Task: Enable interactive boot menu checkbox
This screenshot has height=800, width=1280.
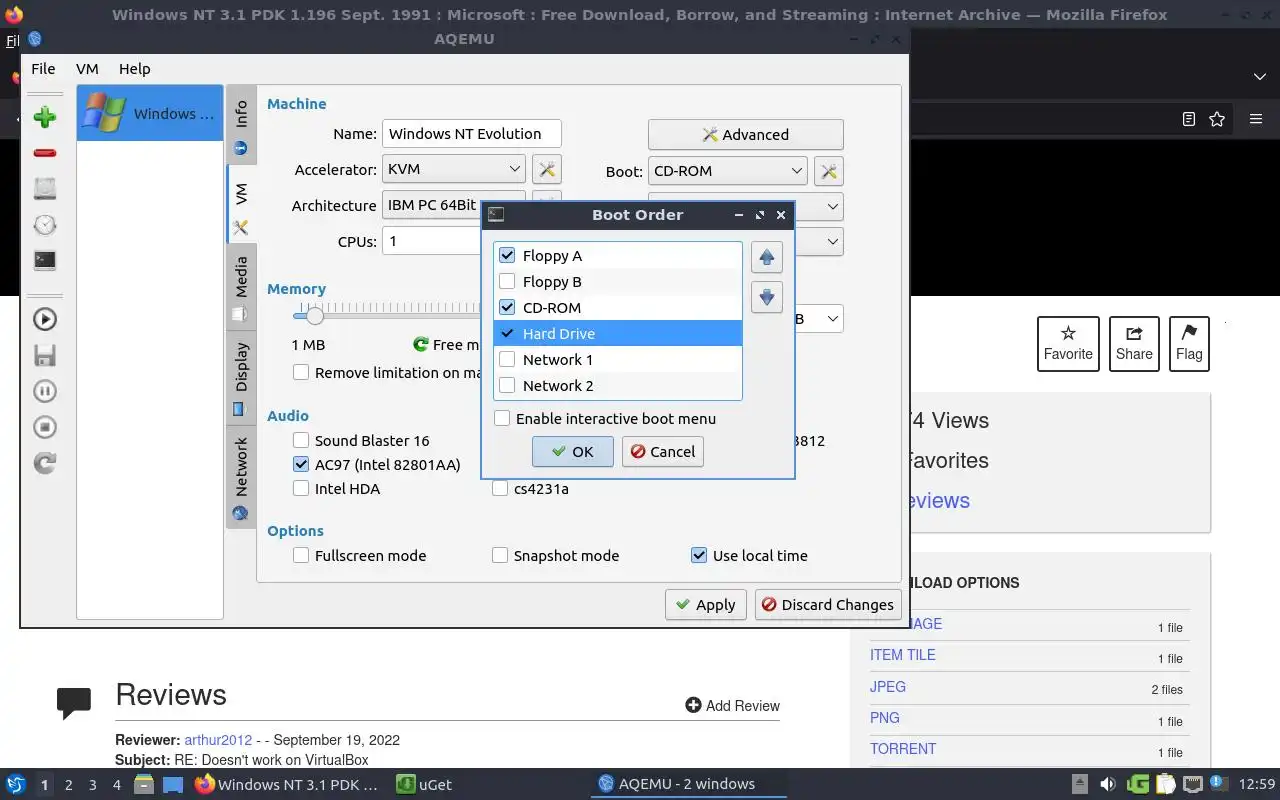Action: coord(502,418)
